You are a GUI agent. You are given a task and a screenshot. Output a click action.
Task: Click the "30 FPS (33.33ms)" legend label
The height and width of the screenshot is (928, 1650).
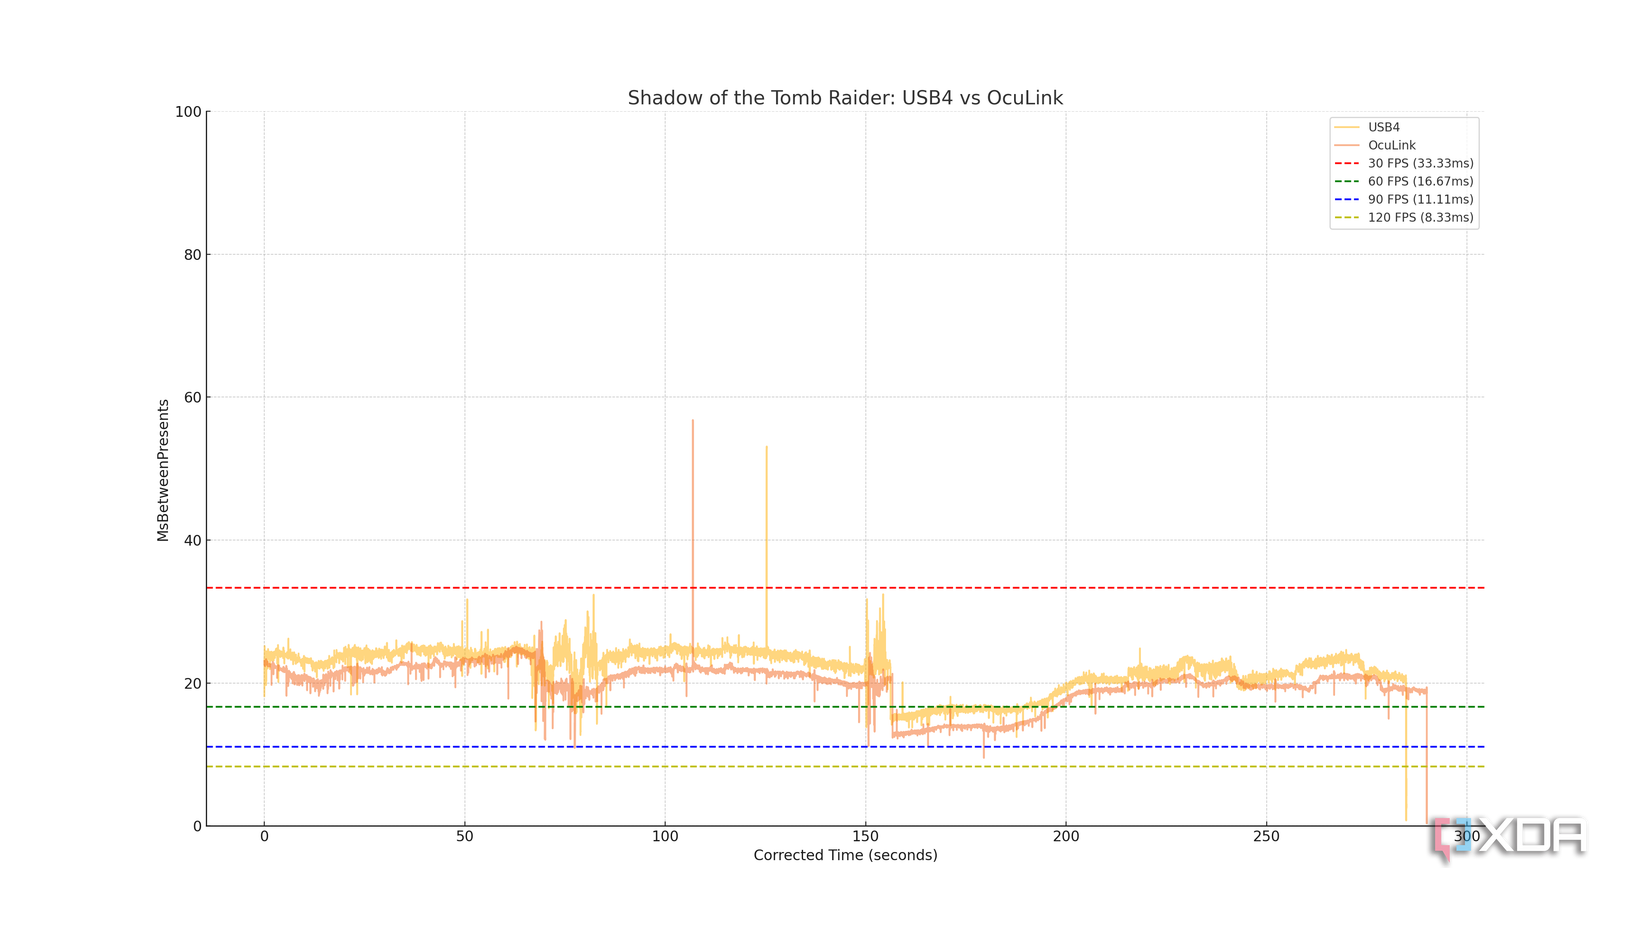click(1420, 163)
